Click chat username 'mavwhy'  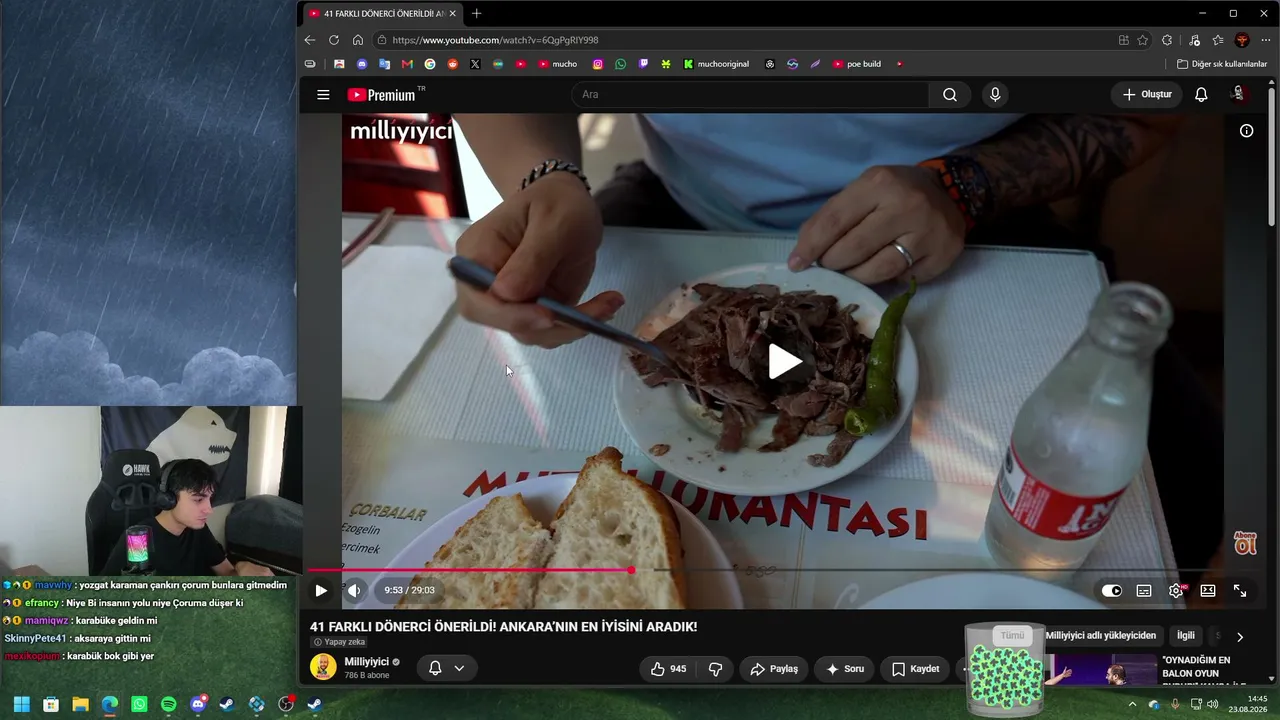tap(53, 585)
